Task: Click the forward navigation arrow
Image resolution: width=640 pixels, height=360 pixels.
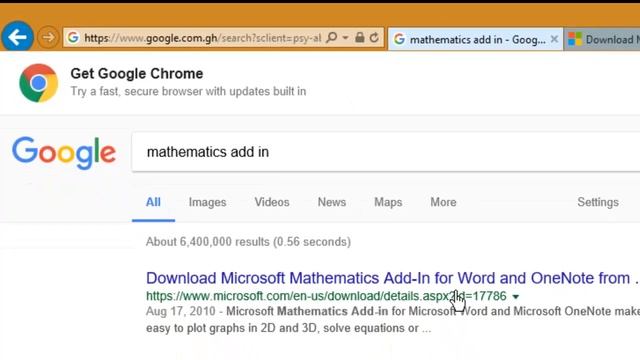Action: pos(48,38)
